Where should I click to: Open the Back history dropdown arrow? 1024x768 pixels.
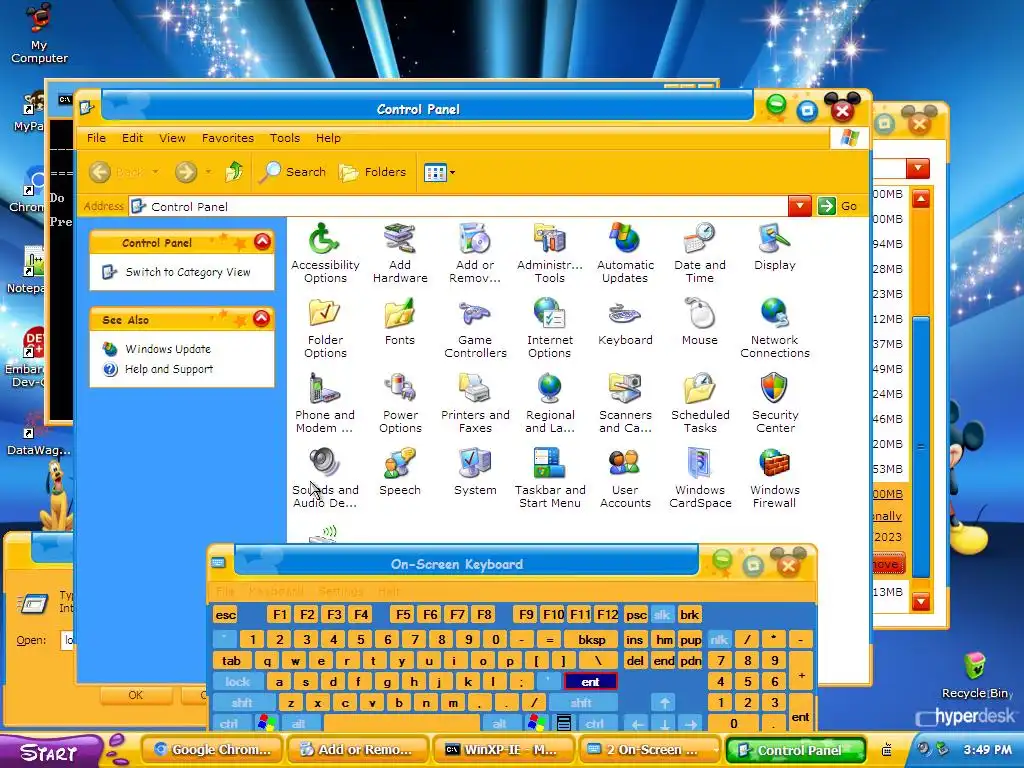point(155,172)
